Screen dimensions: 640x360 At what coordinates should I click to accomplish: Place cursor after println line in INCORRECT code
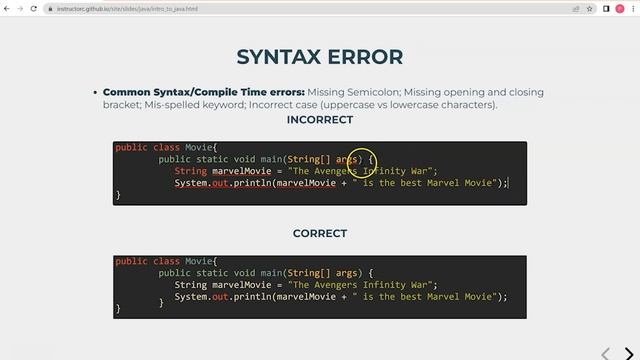click(509, 183)
